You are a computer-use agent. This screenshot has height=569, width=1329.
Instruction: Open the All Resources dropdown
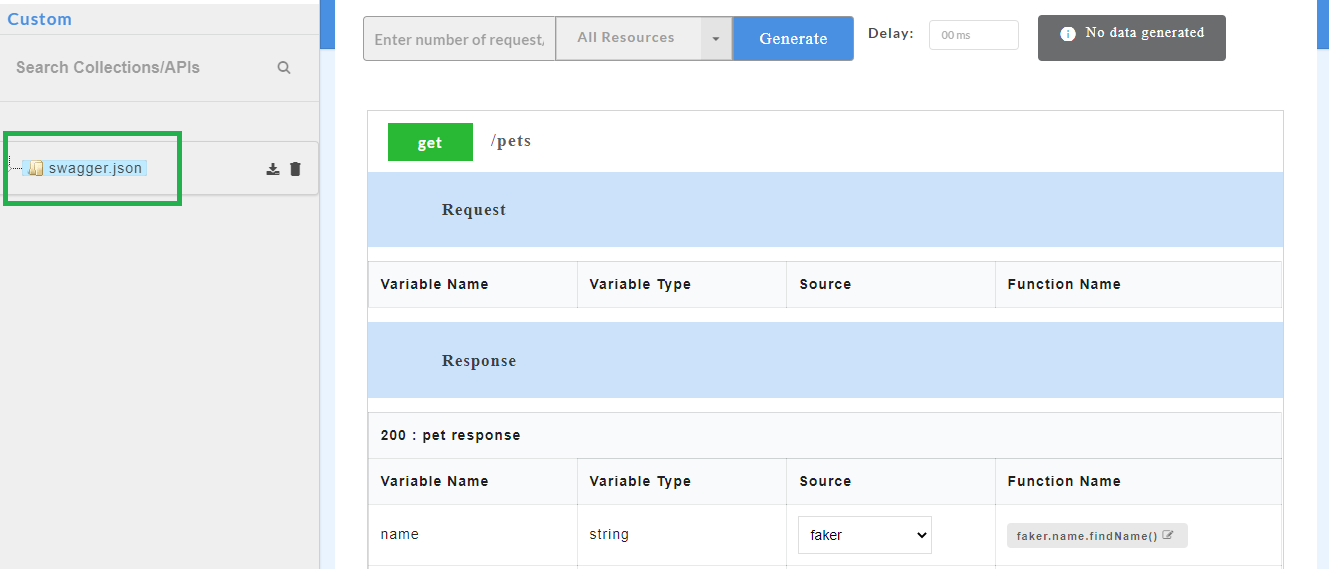coord(627,38)
